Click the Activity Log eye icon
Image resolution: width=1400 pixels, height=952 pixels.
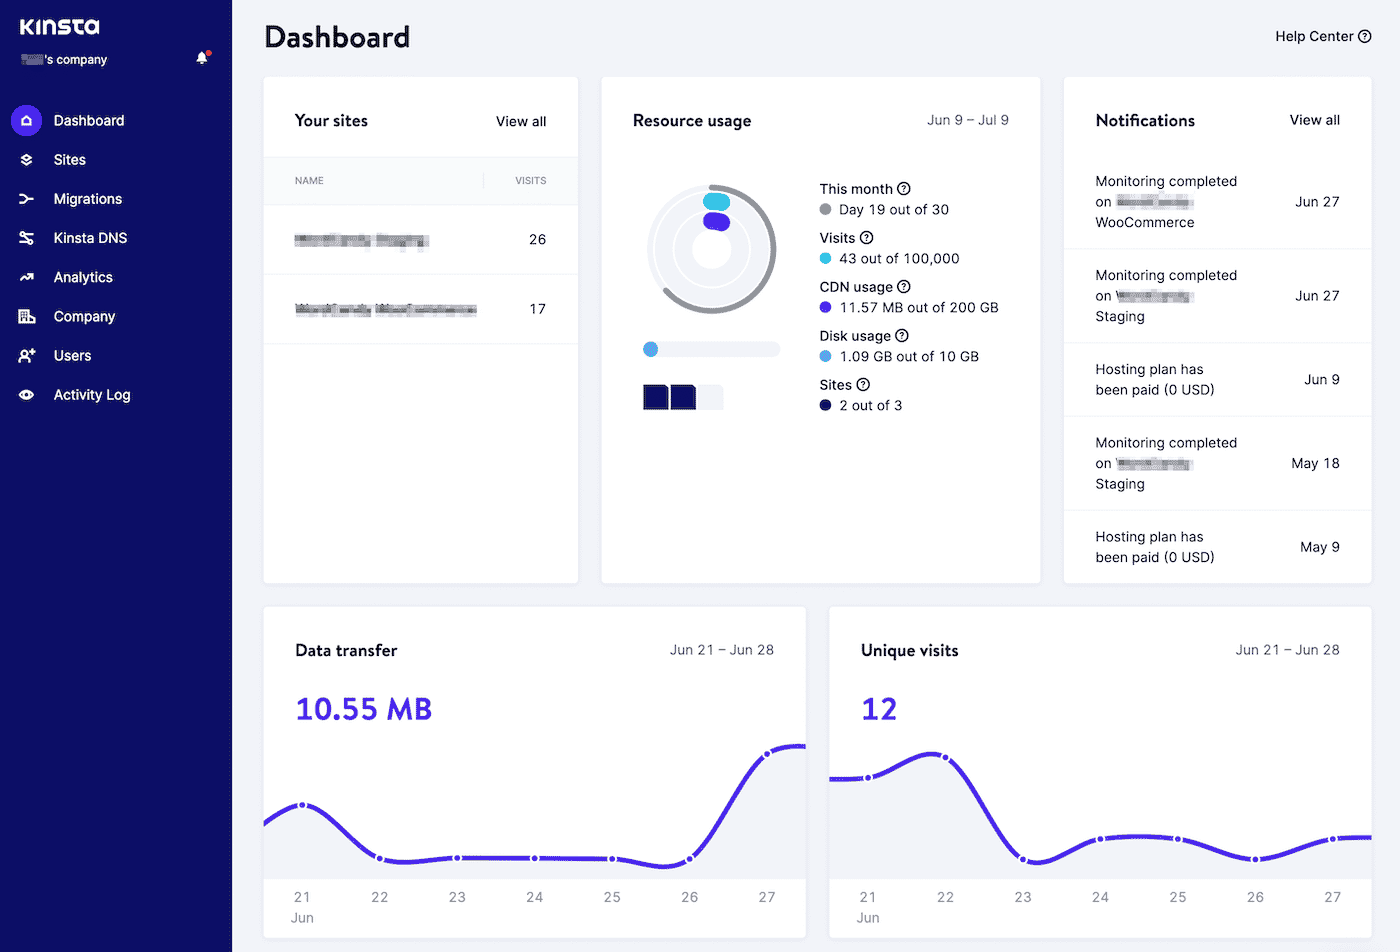25,394
